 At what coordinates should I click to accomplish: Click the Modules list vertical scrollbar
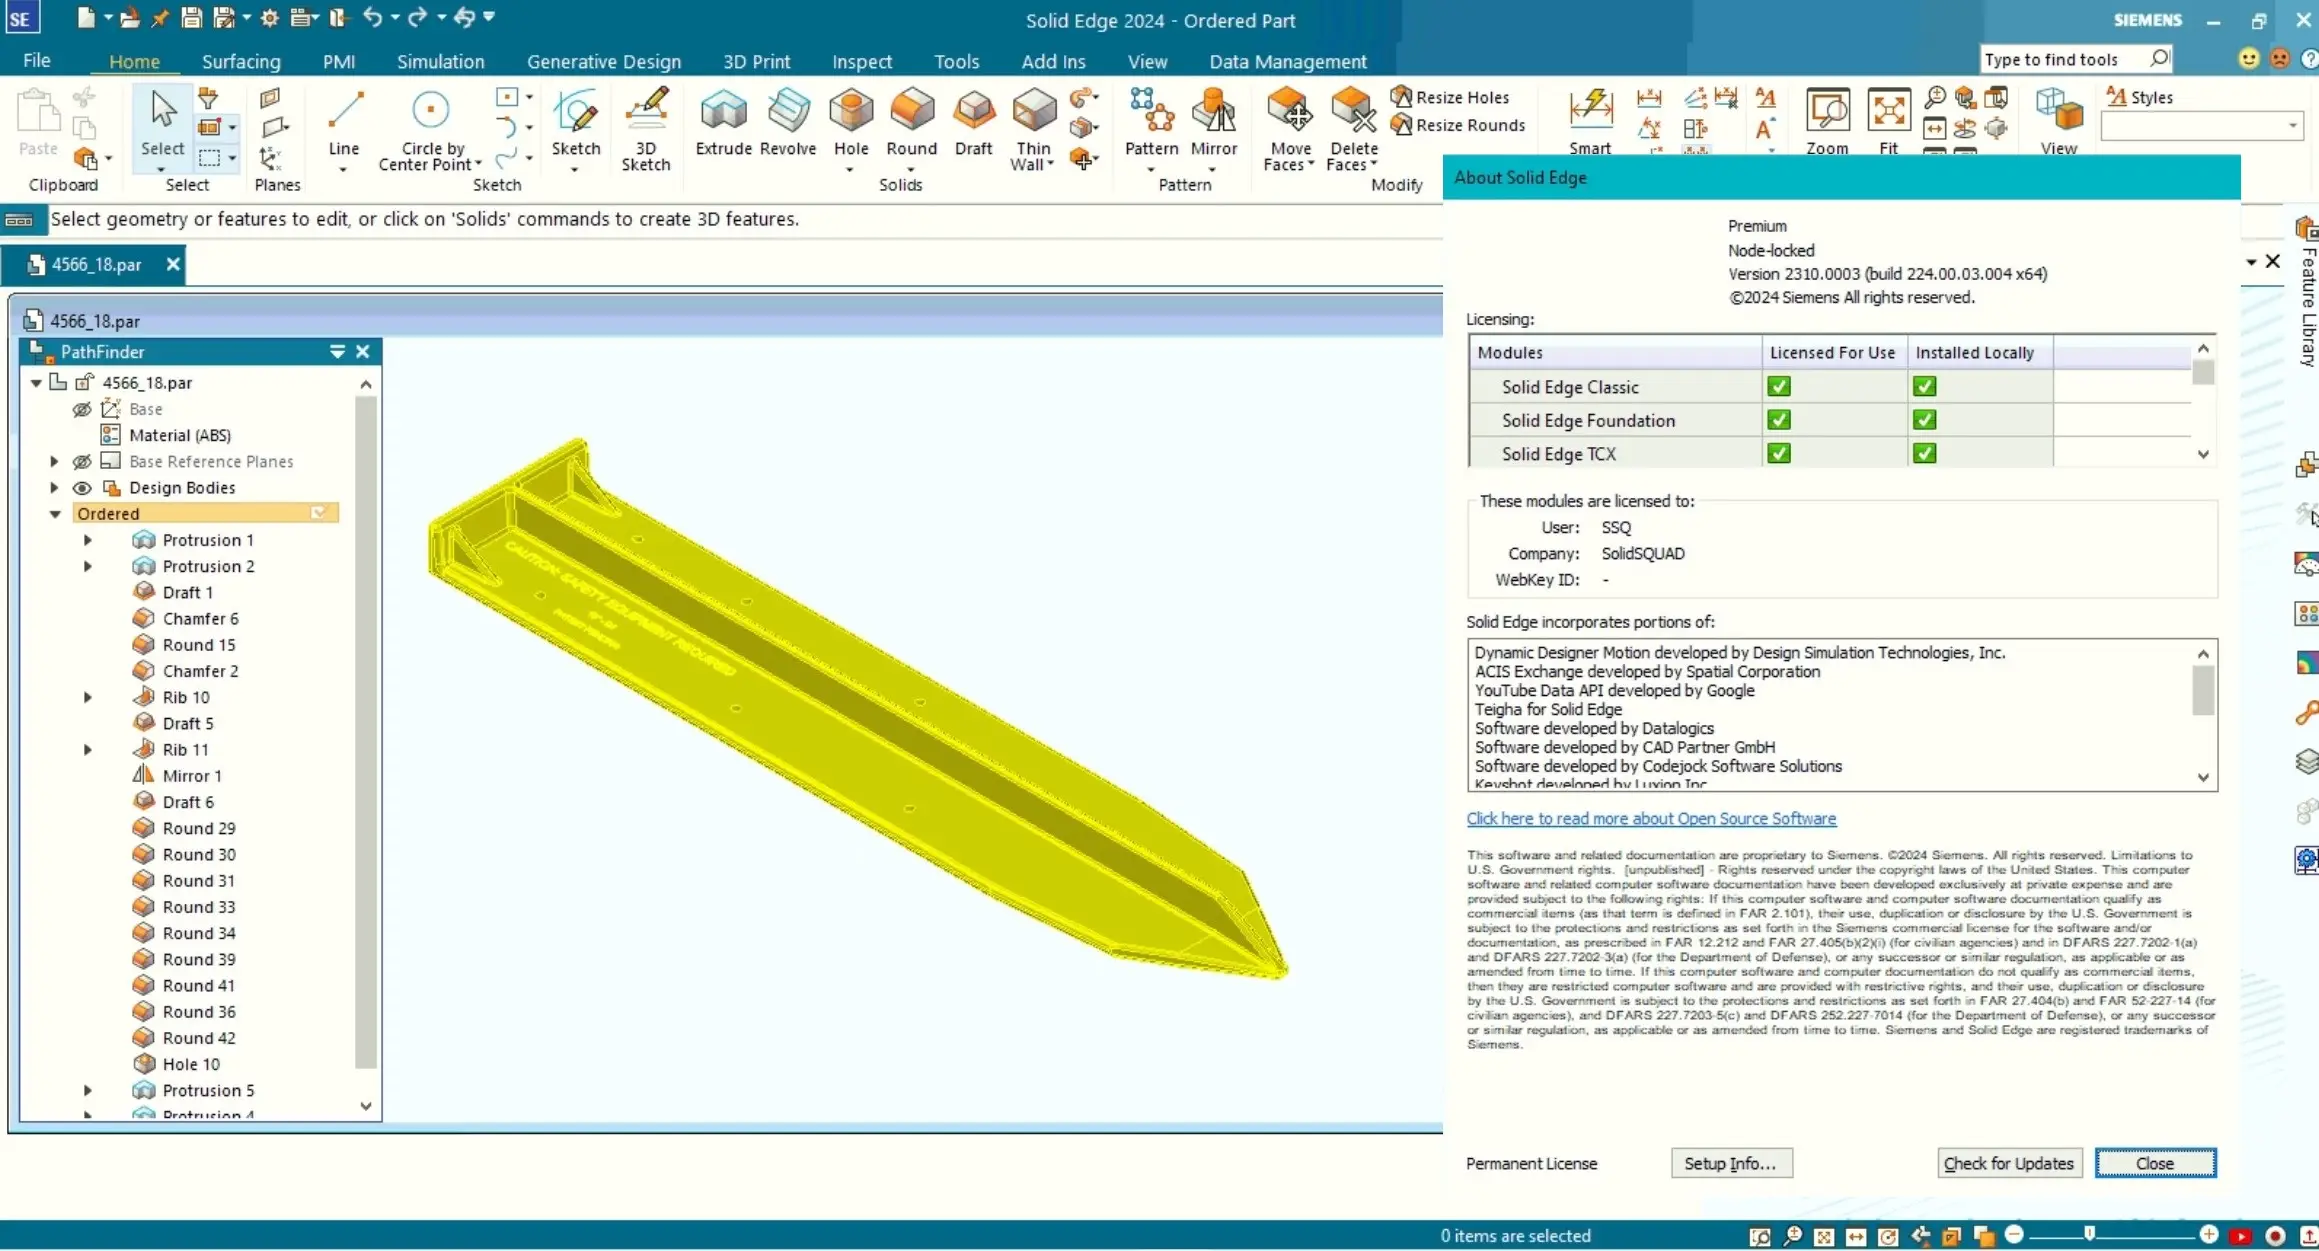[x=2203, y=401]
